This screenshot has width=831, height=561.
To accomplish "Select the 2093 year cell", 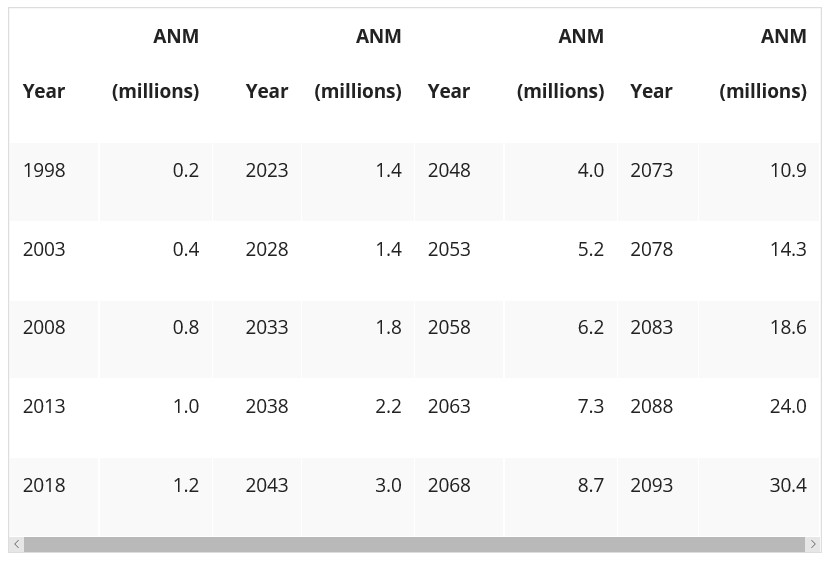I will 652,486.
